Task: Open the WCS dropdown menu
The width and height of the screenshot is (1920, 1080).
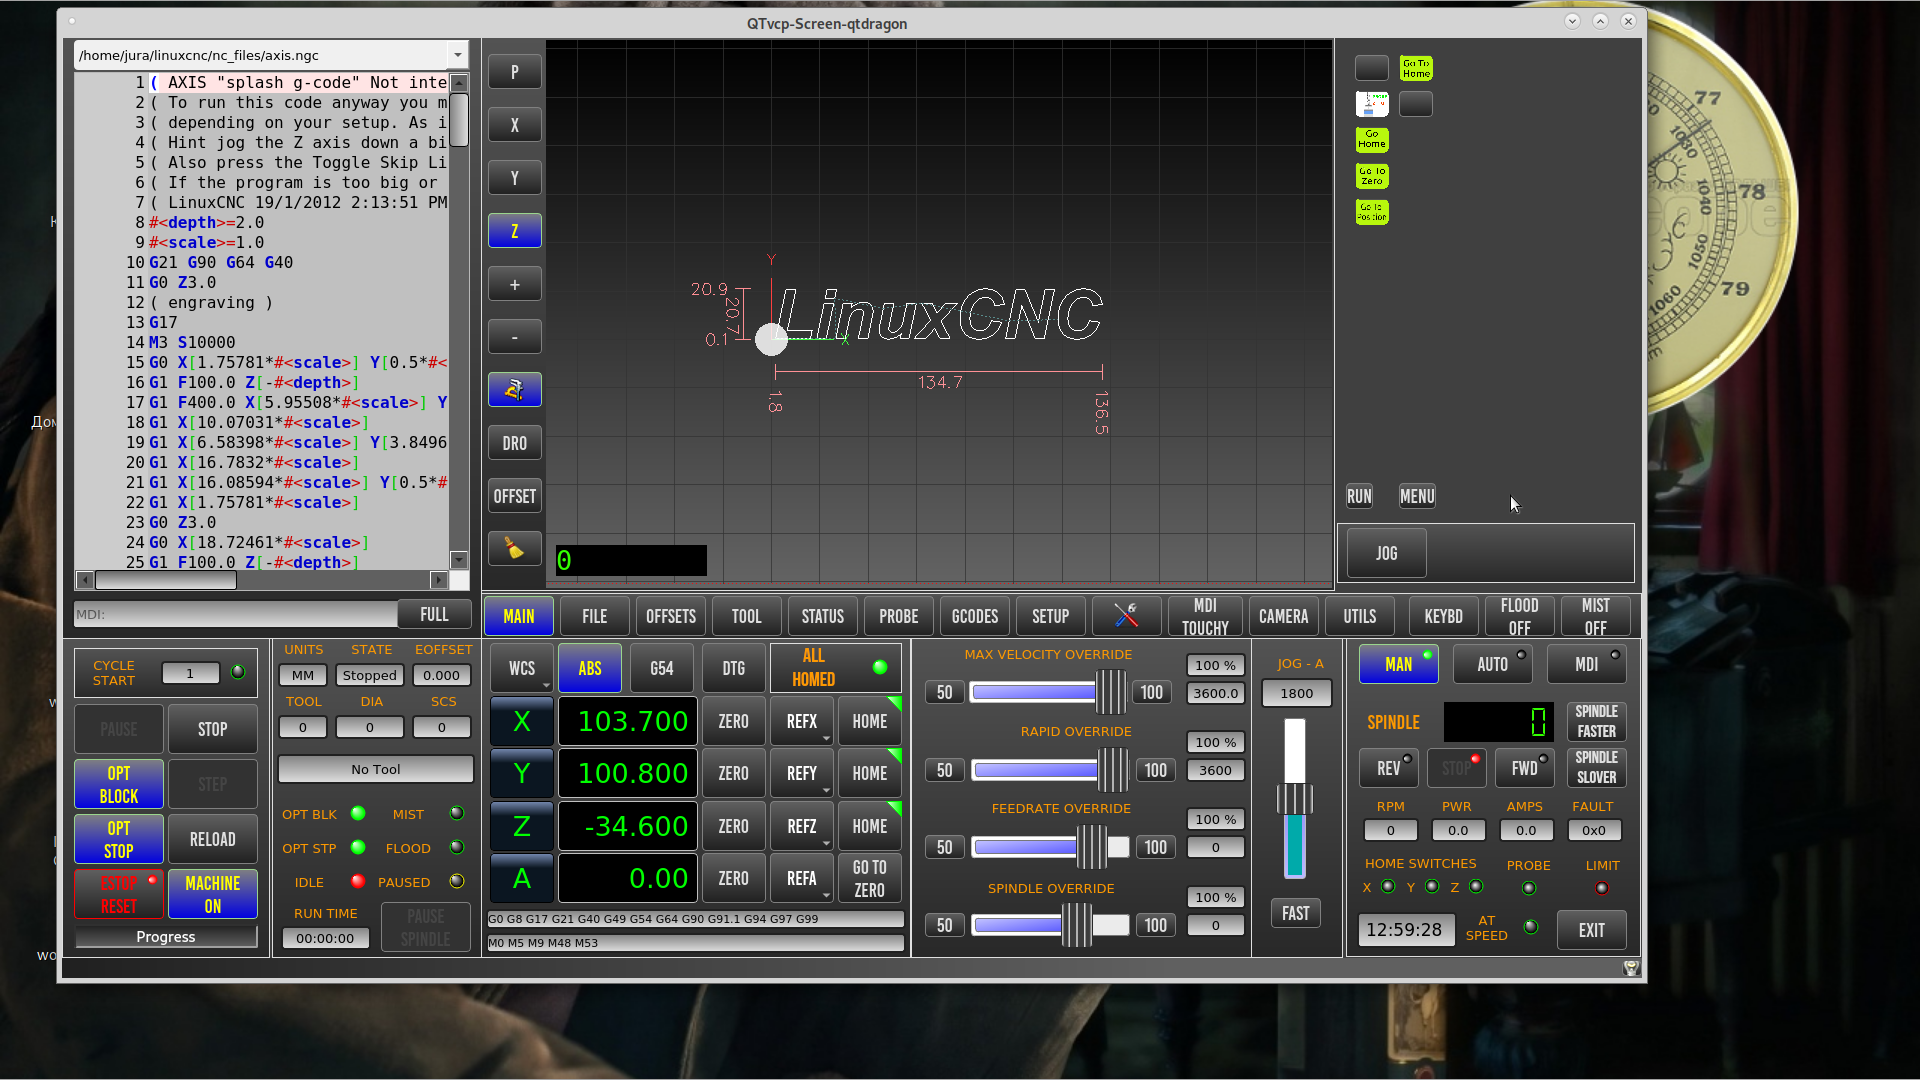Action: [522, 668]
